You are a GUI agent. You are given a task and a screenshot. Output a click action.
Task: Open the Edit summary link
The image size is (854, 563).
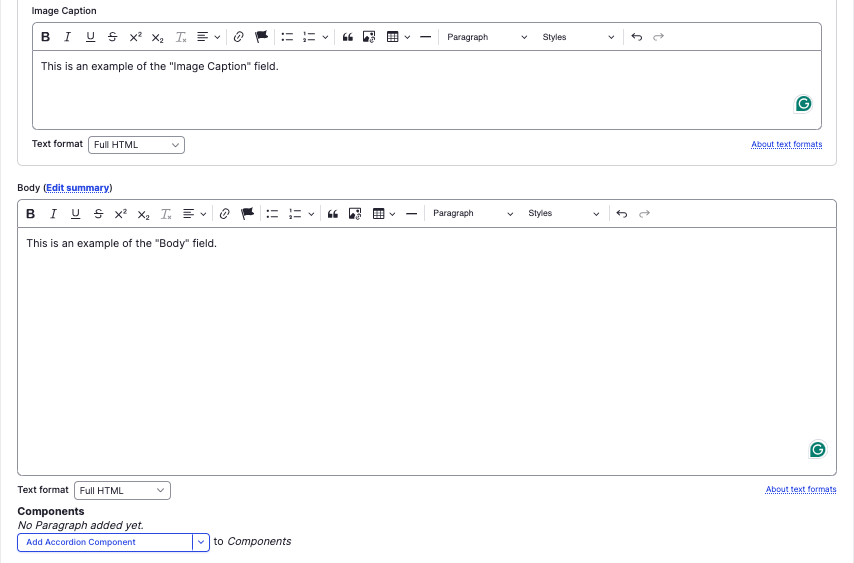(78, 188)
